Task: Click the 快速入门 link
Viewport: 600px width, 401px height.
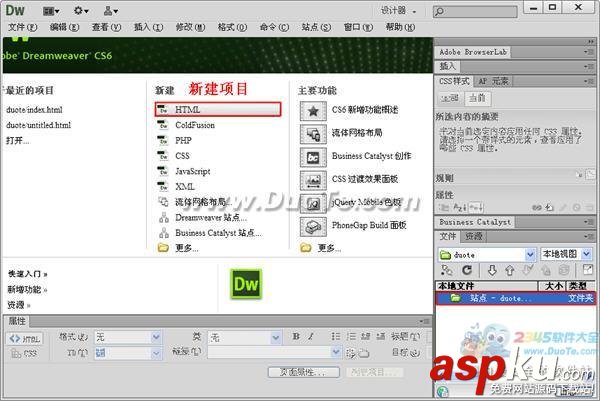Action: (x=28, y=274)
